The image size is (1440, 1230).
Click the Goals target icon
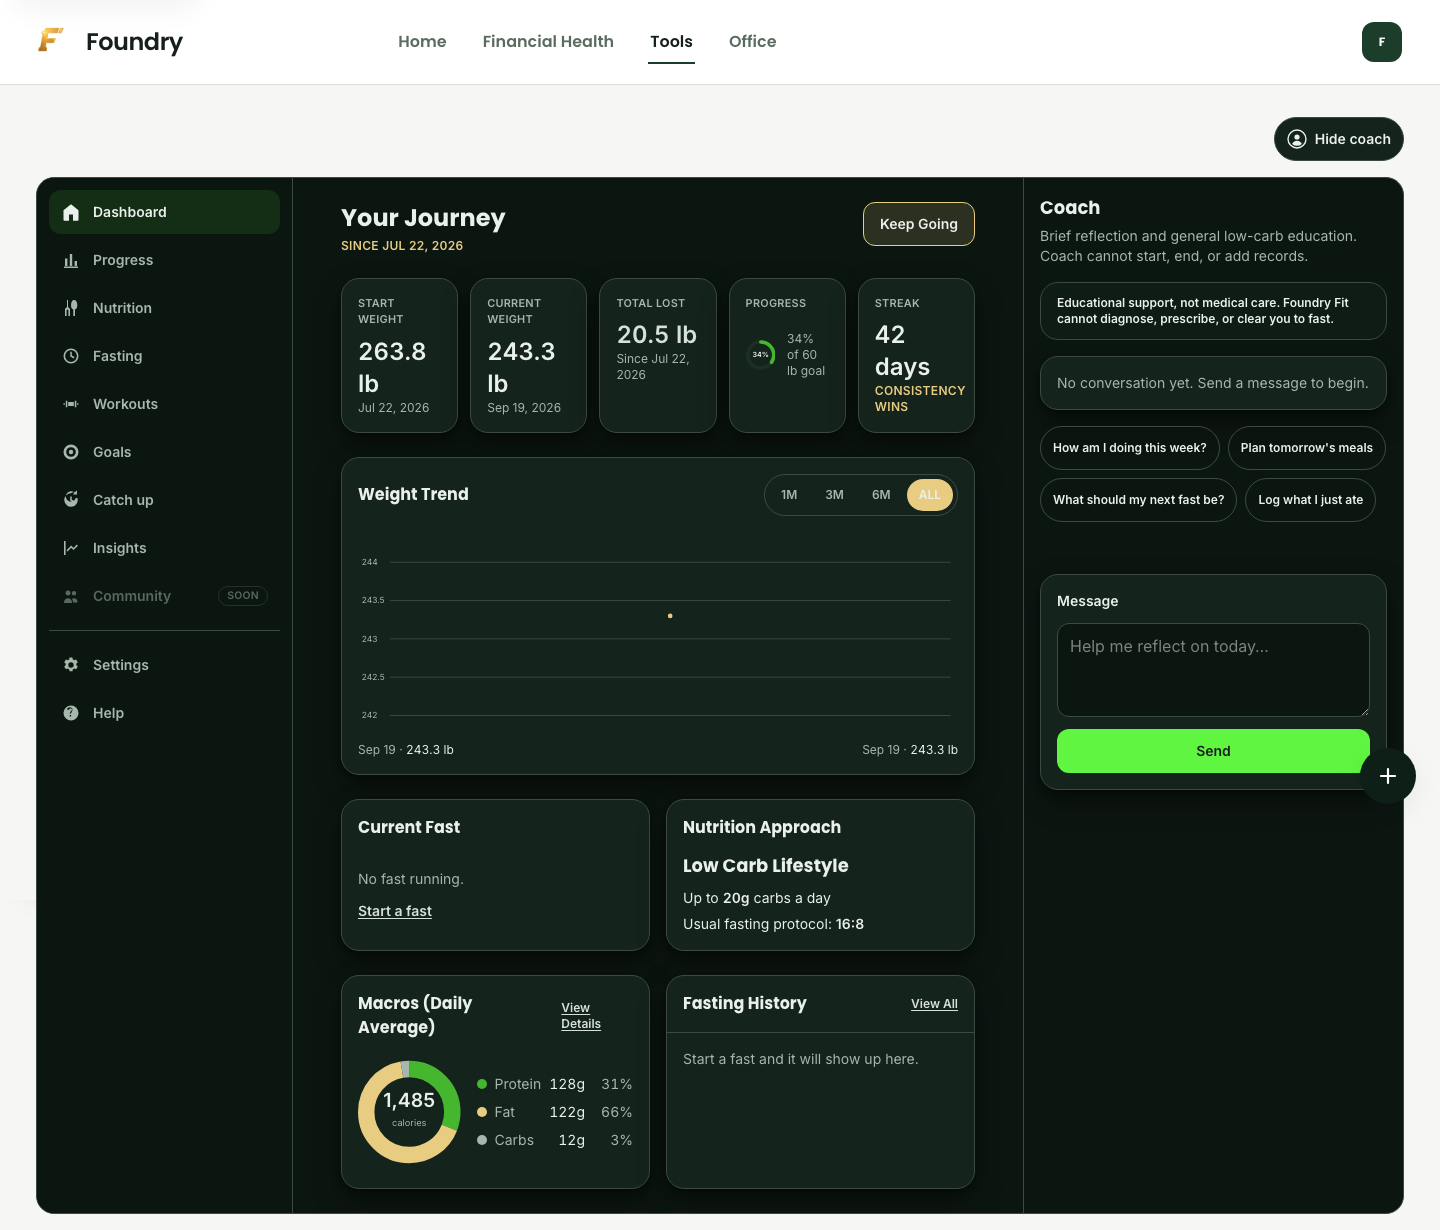pos(71,452)
